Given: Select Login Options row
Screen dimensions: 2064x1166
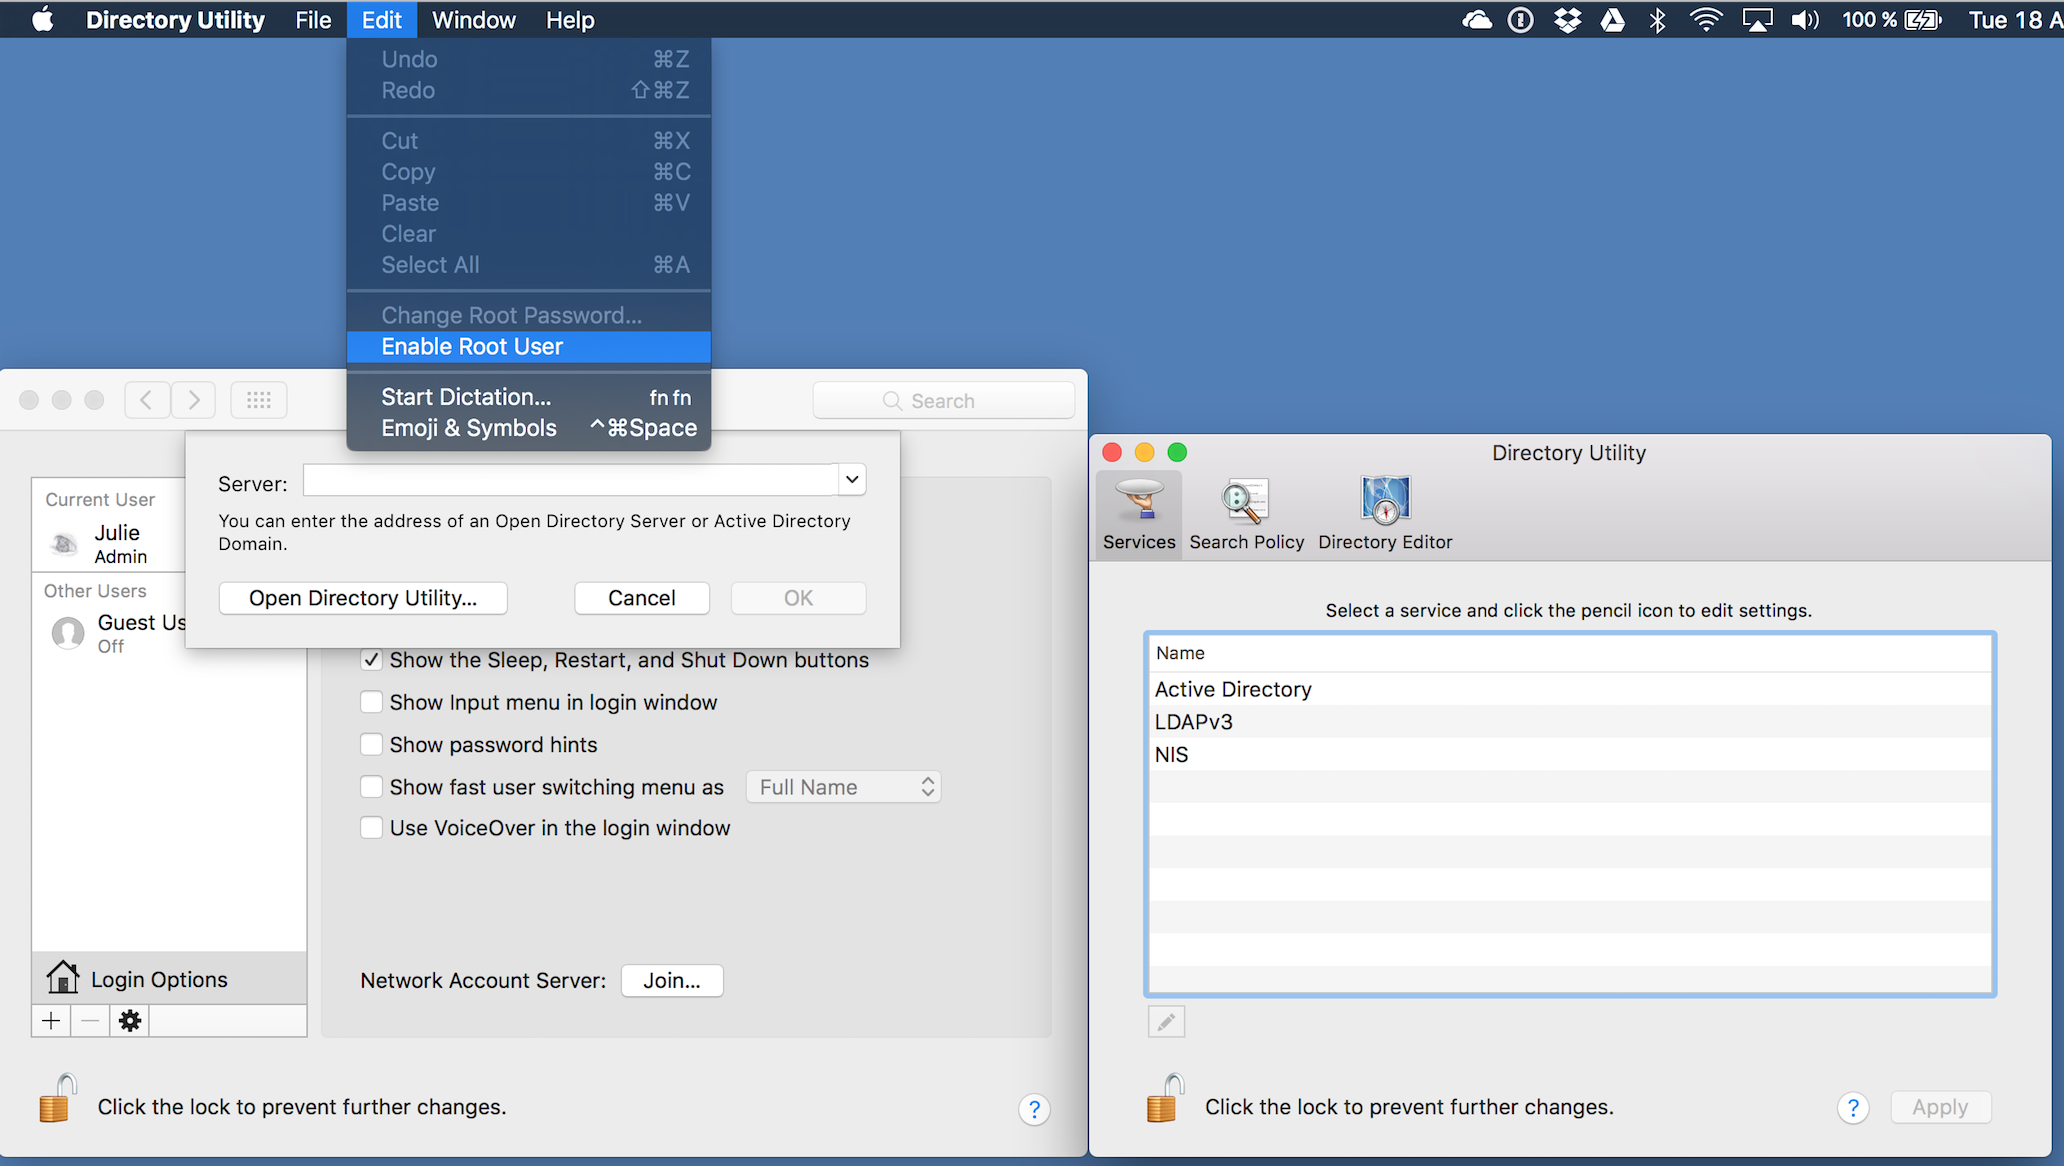Looking at the screenshot, I should pyautogui.click(x=169, y=979).
